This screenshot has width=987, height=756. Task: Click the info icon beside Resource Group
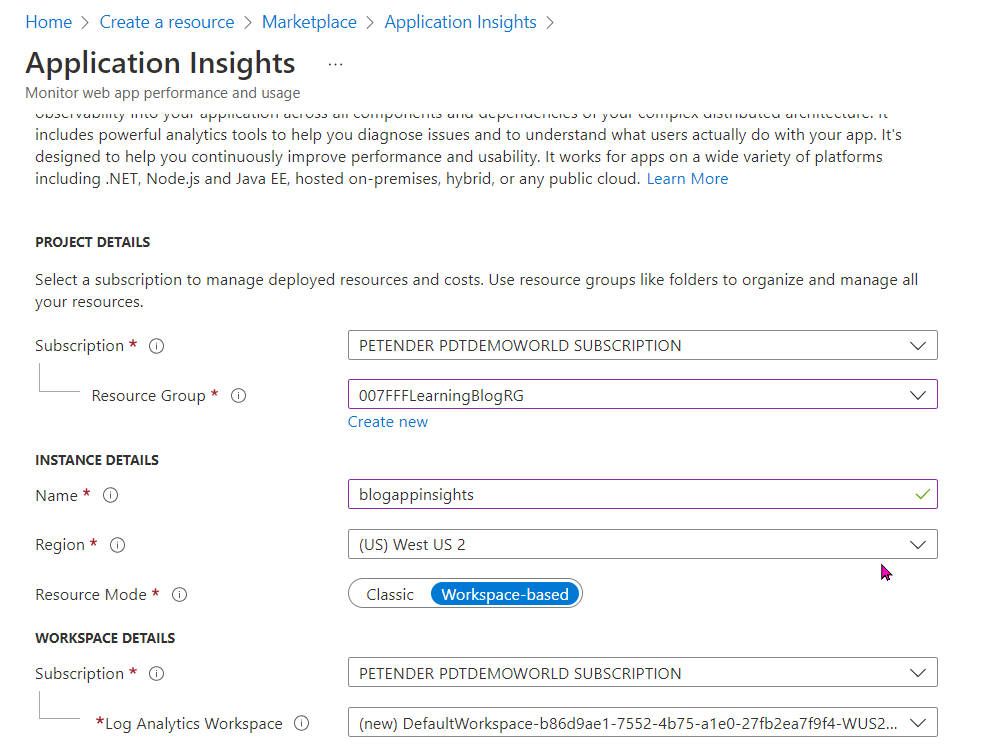238,395
